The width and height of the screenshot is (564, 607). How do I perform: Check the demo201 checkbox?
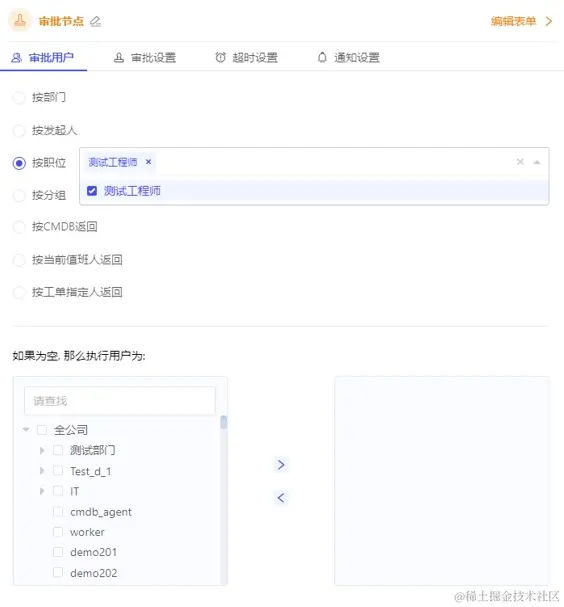(58, 552)
